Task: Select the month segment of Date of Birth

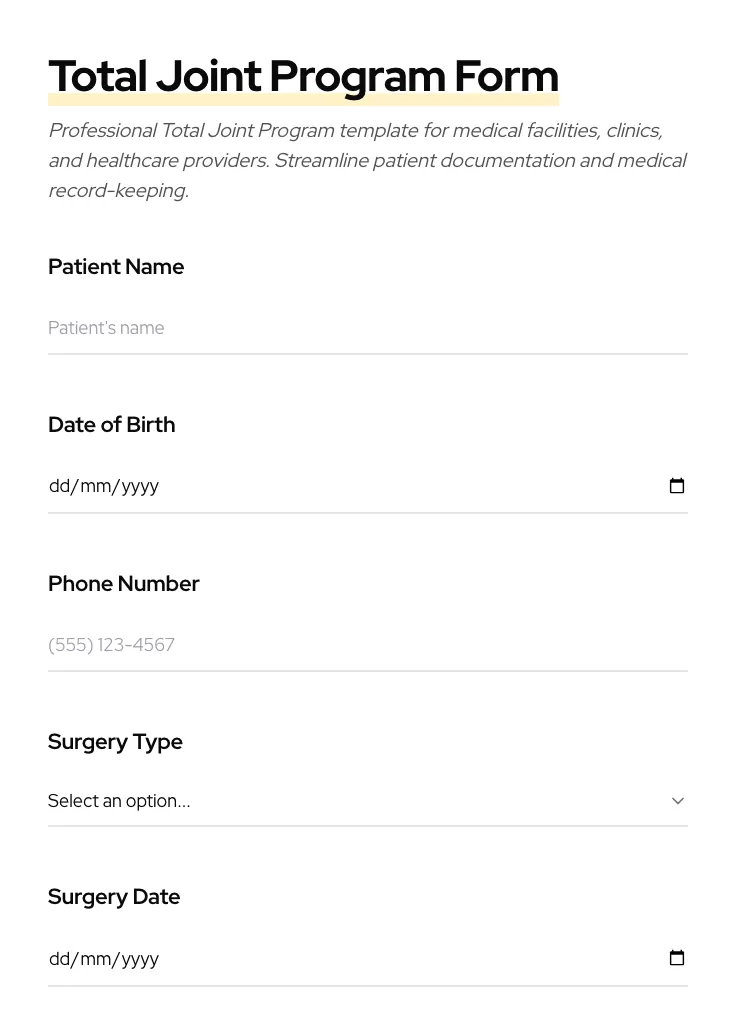Action: [96, 486]
